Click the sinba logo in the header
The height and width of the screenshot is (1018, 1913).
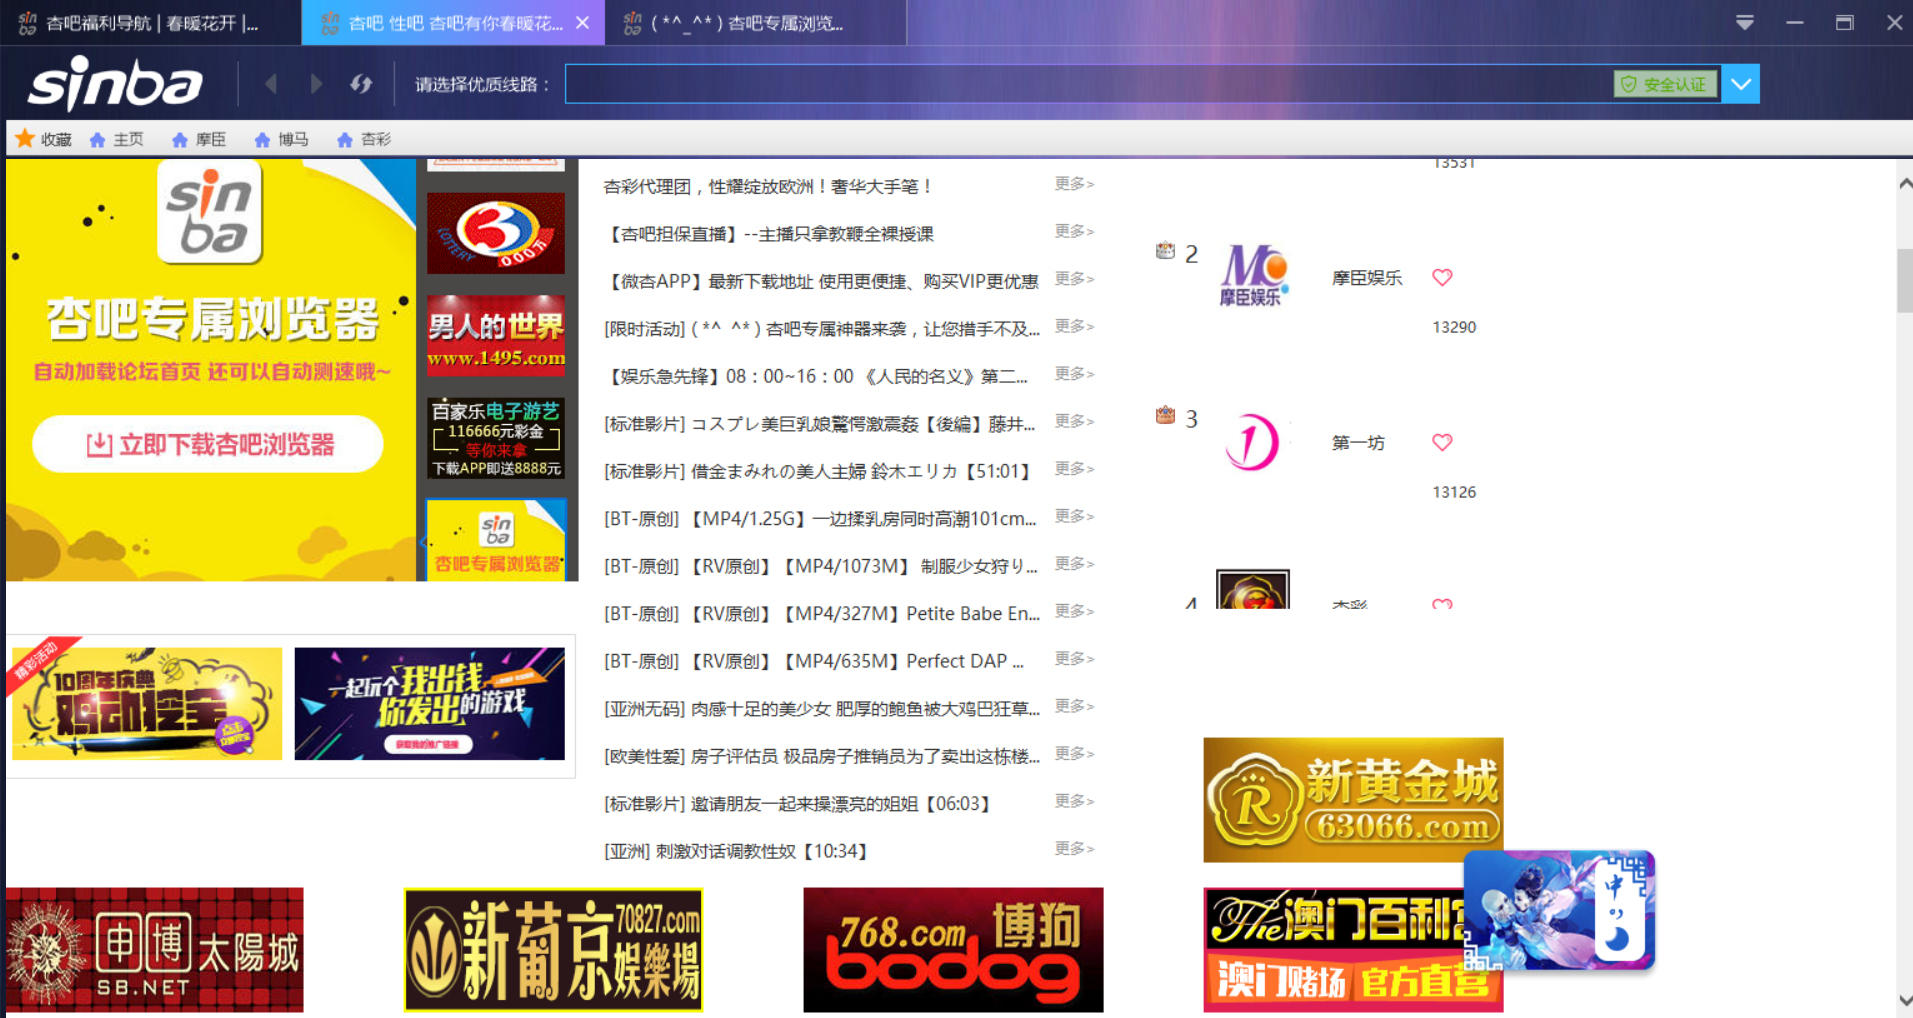point(115,83)
